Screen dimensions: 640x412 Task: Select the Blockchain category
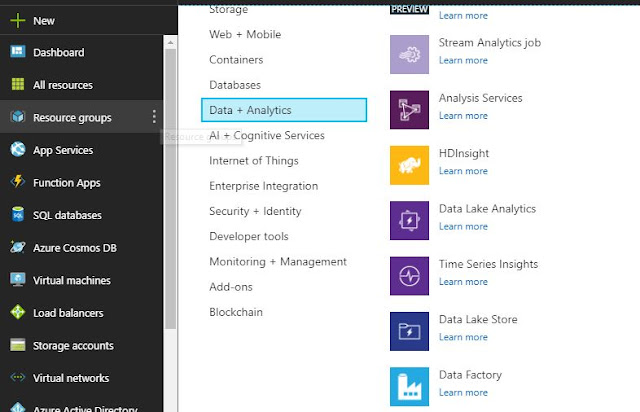[x=236, y=312]
